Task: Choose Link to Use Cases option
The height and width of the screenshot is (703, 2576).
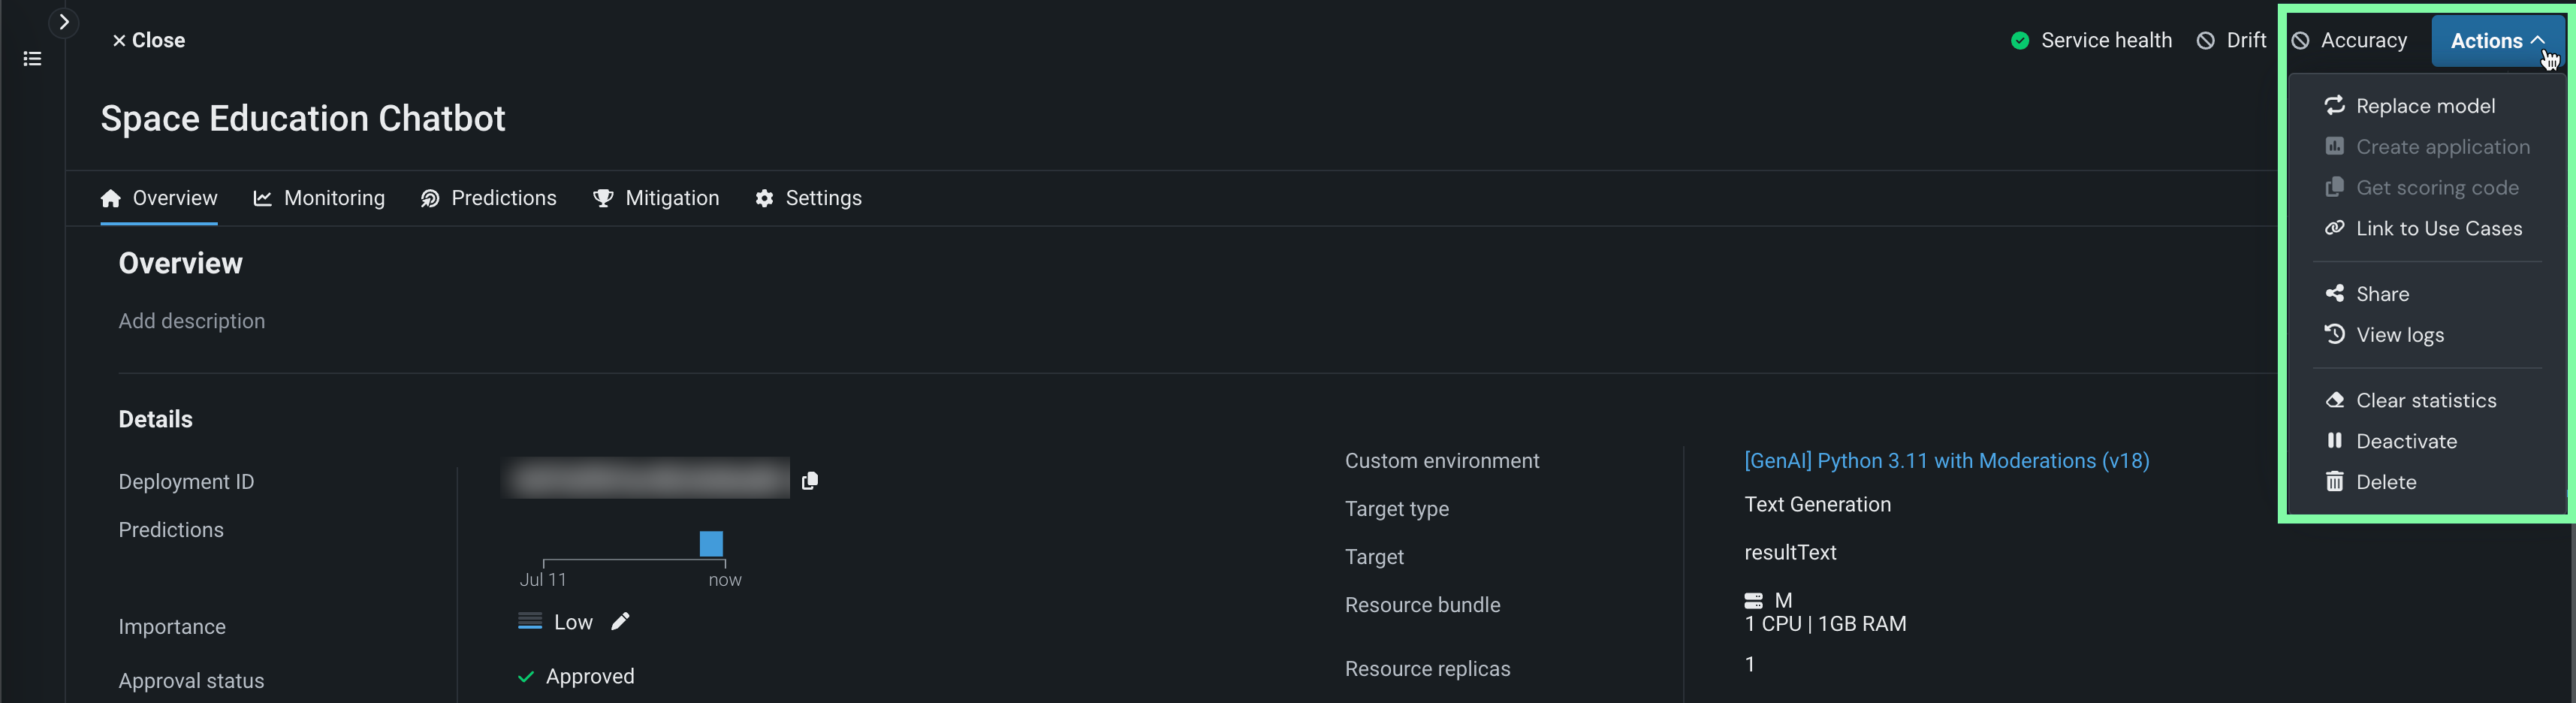Action: [2438, 229]
